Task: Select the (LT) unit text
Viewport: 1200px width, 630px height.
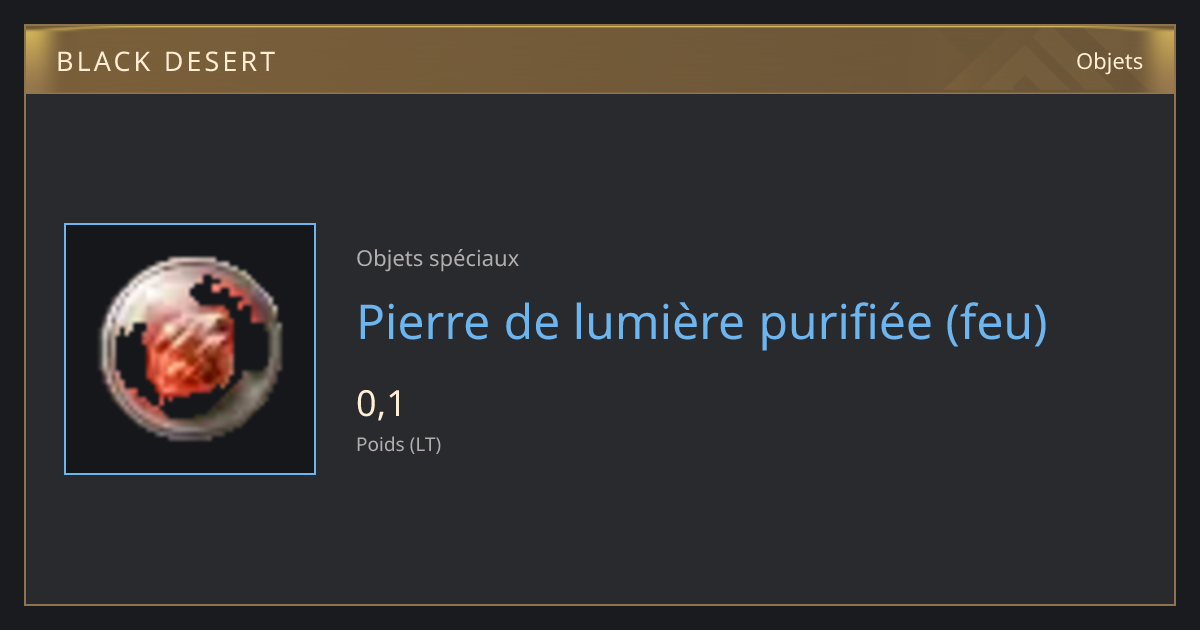Action: pos(425,444)
